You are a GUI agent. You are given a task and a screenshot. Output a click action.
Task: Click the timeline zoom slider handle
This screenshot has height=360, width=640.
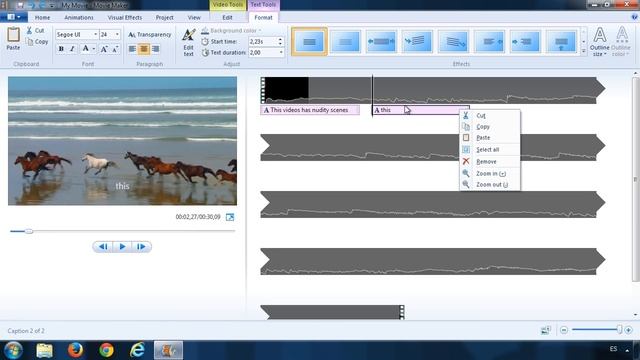pyautogui.click(x=619, y=329)
